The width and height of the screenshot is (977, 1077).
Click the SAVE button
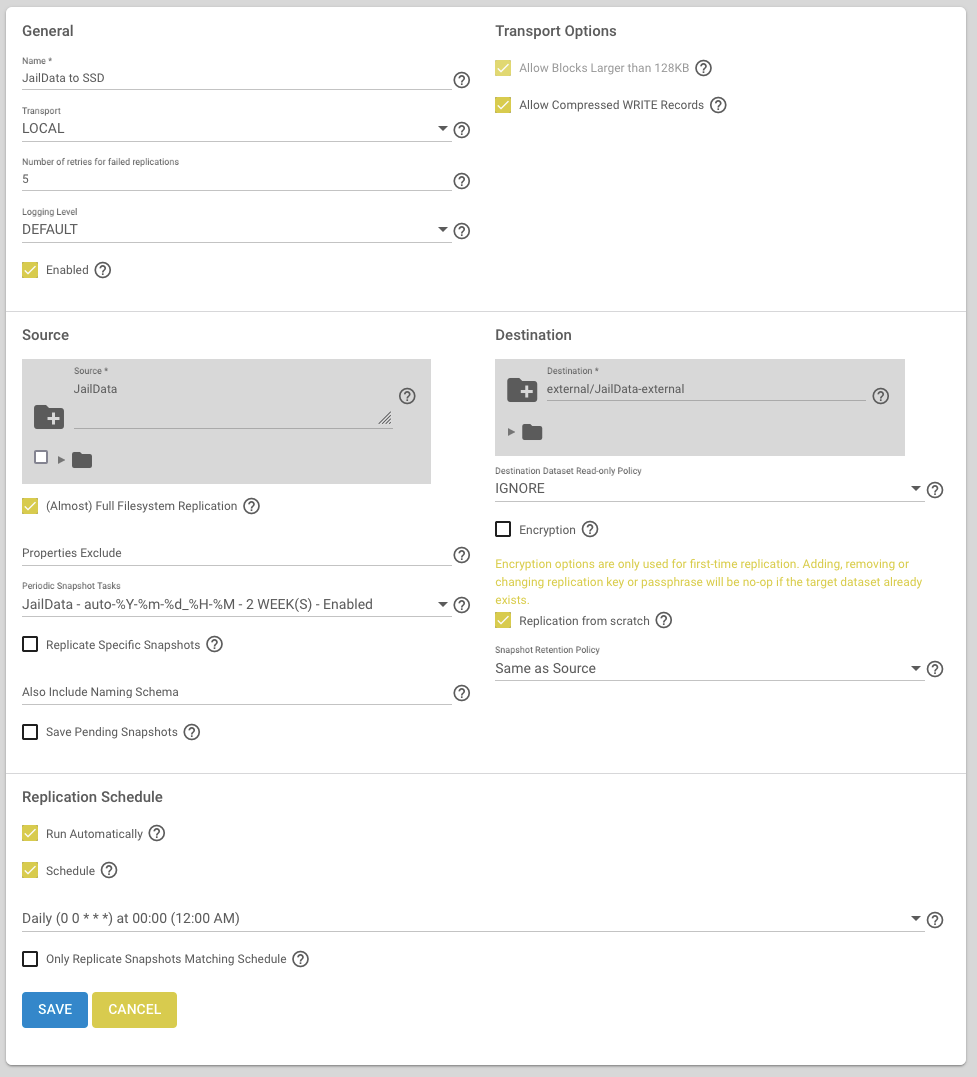pos(55,1010)
